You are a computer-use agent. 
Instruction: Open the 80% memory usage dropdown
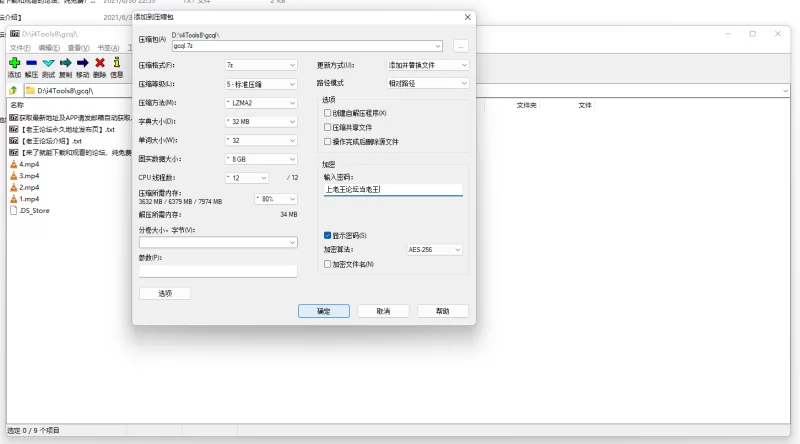pyautogui.click(x=275, y=198)
